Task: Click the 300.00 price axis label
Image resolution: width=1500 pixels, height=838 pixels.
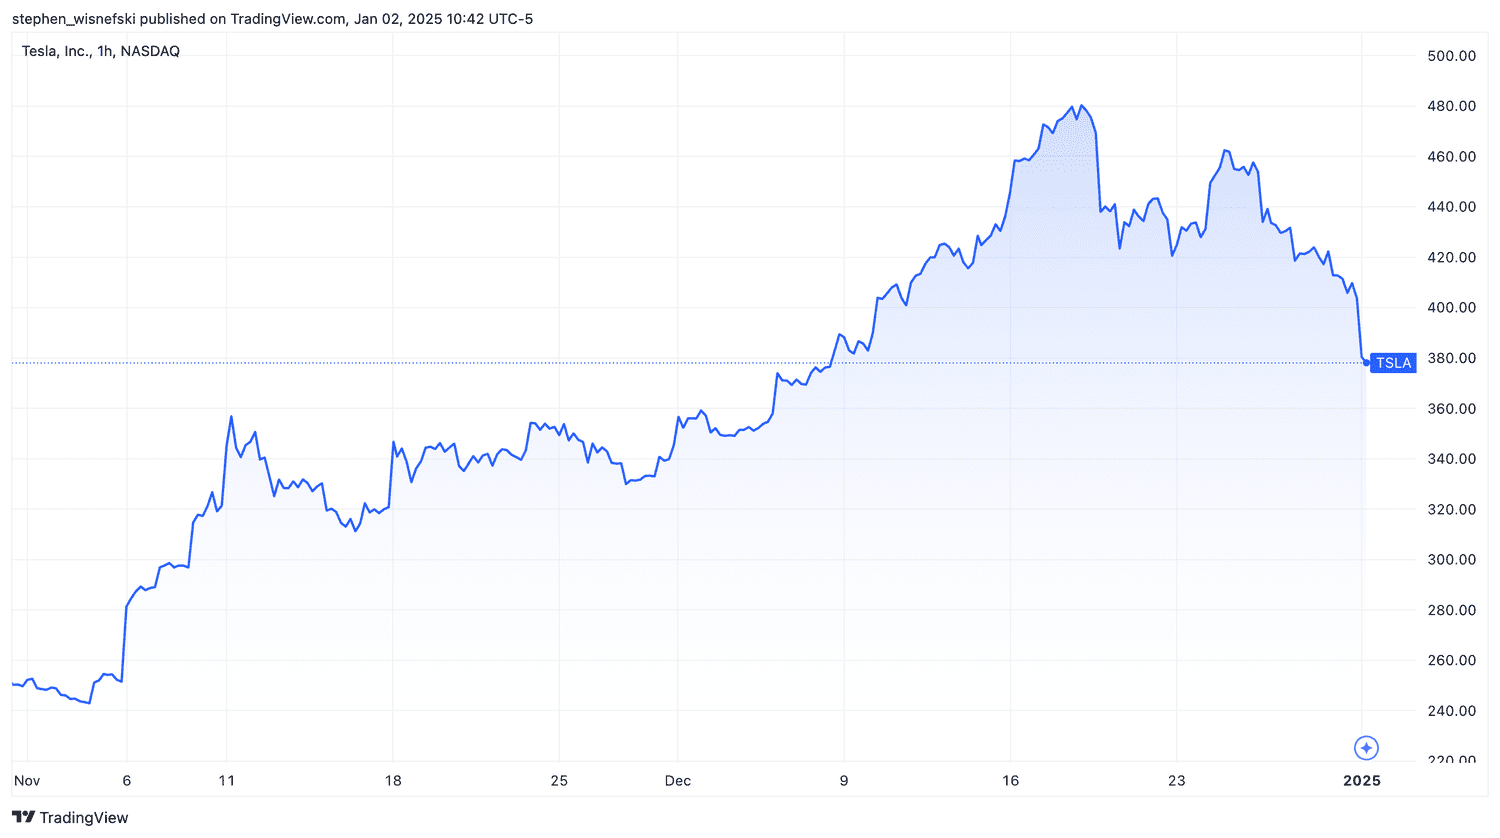Action: (1451, 560)
